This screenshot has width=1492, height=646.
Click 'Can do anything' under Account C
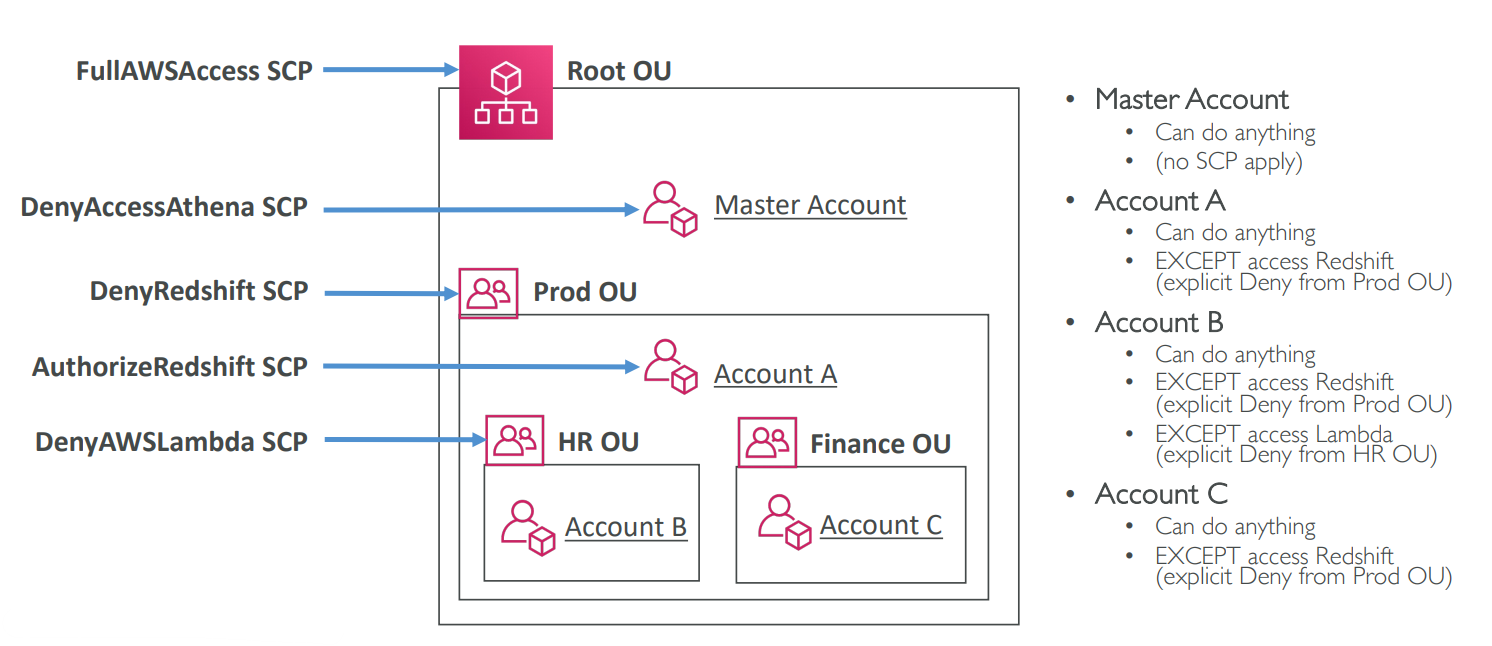(x=1235, y=526)
